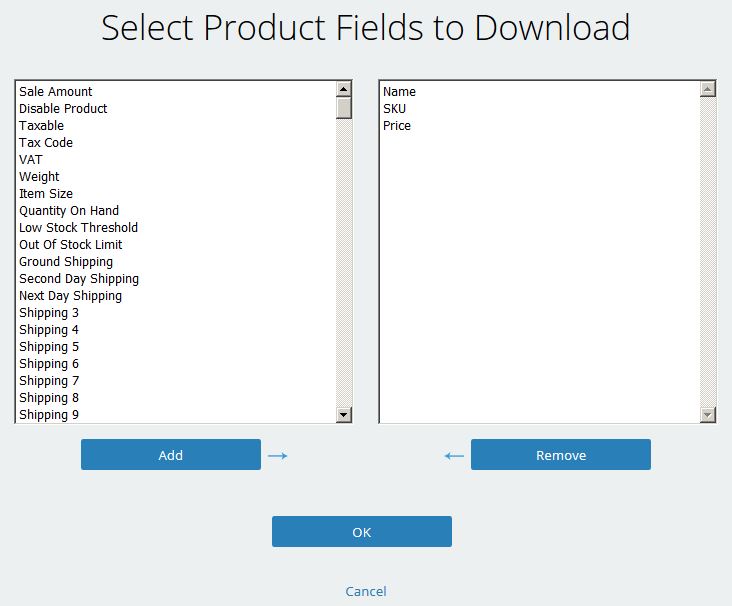
Task: Choose Tax Code from the left list
Action: [x=176, y=142]
